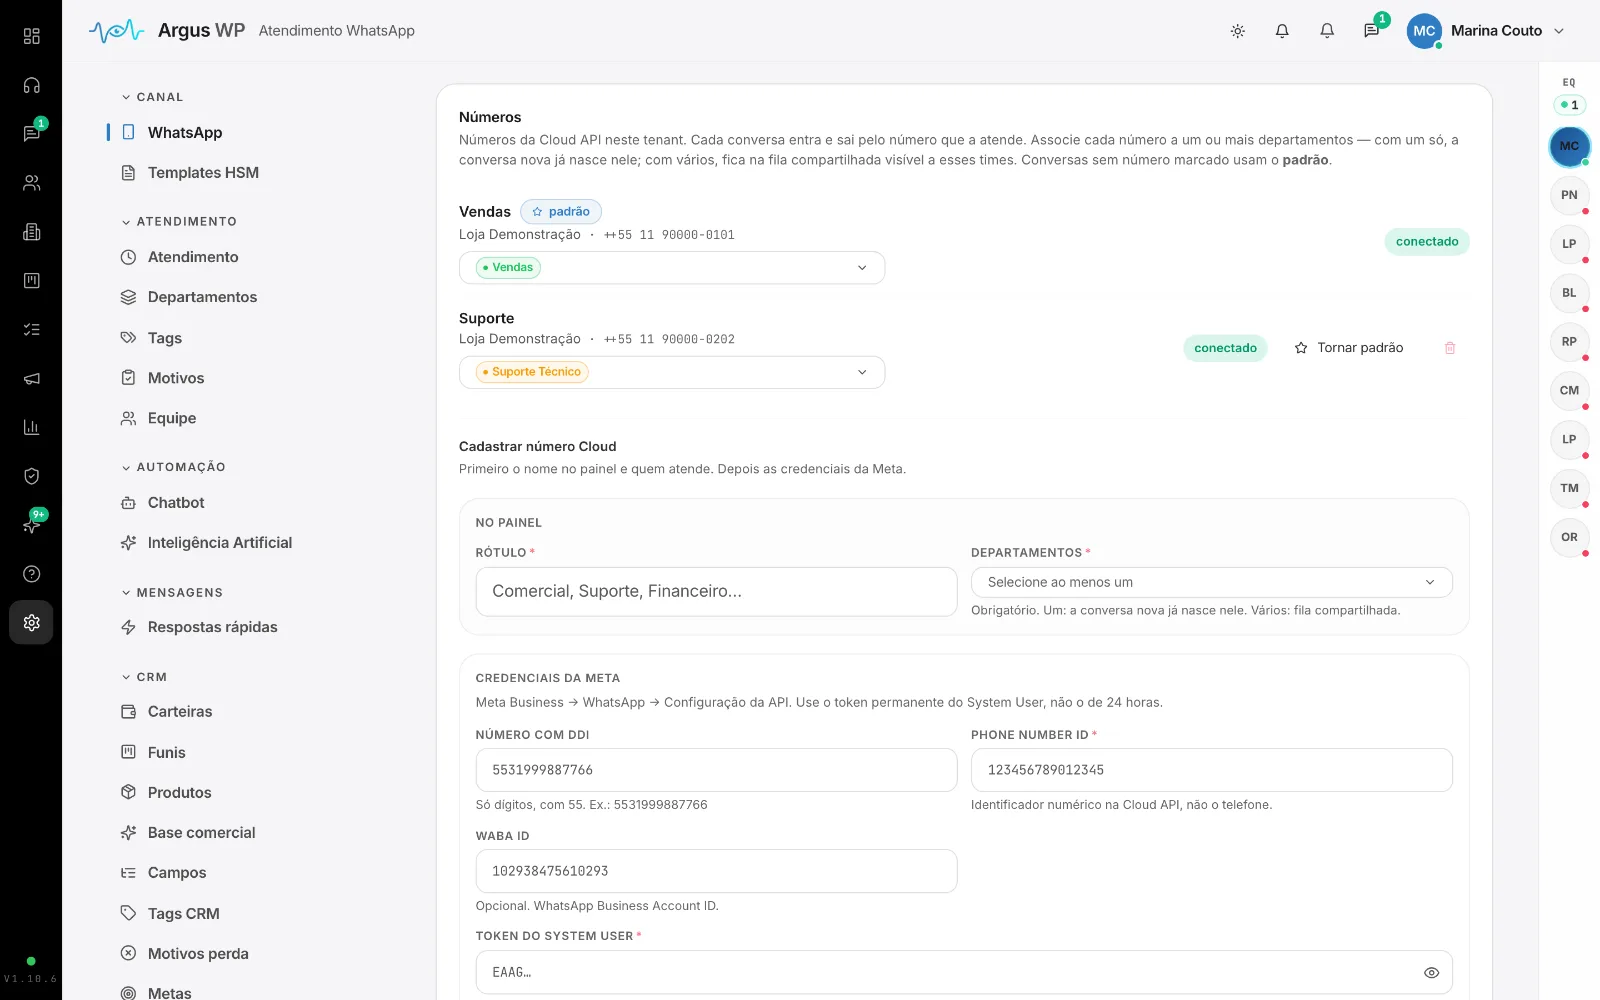
Task: Open Carteiras in CRM section
Action: point(180,712)
